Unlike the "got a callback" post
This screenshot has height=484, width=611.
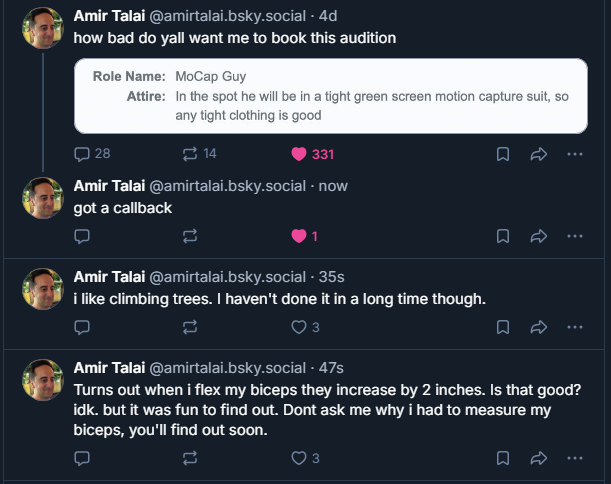298,236
